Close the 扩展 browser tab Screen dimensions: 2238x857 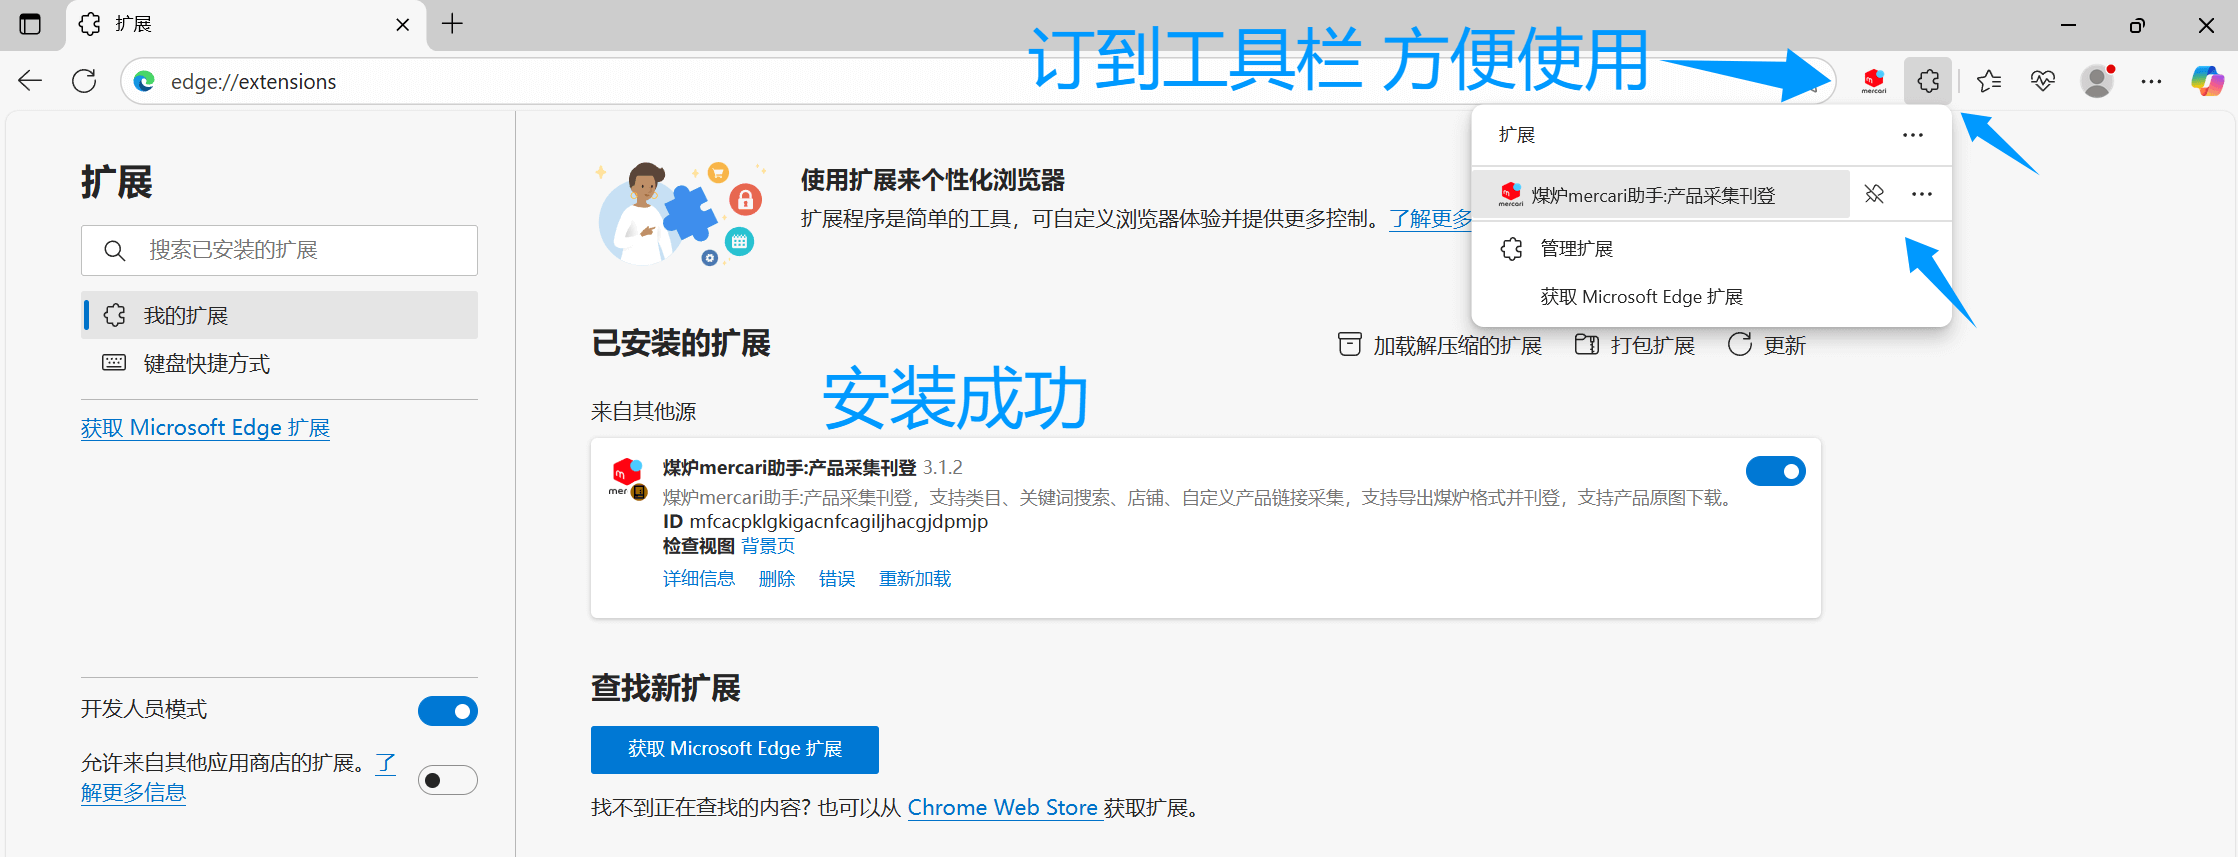[x=402, y=25]
